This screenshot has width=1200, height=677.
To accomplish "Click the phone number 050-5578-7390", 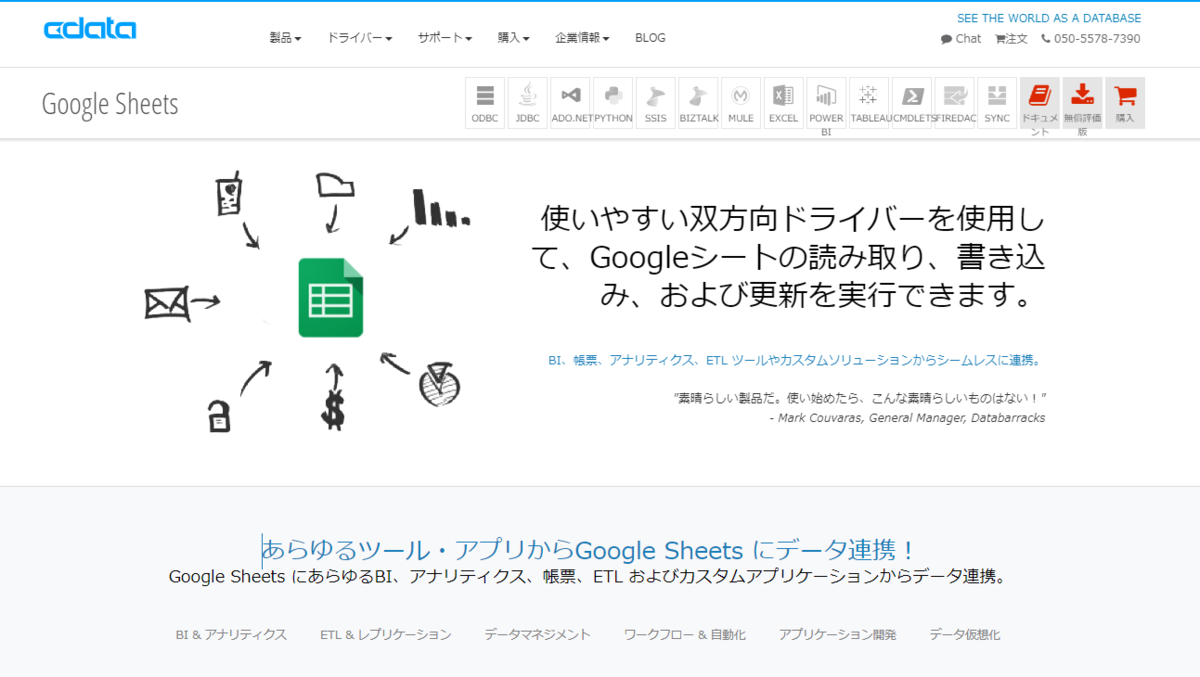I will 1091,39.
